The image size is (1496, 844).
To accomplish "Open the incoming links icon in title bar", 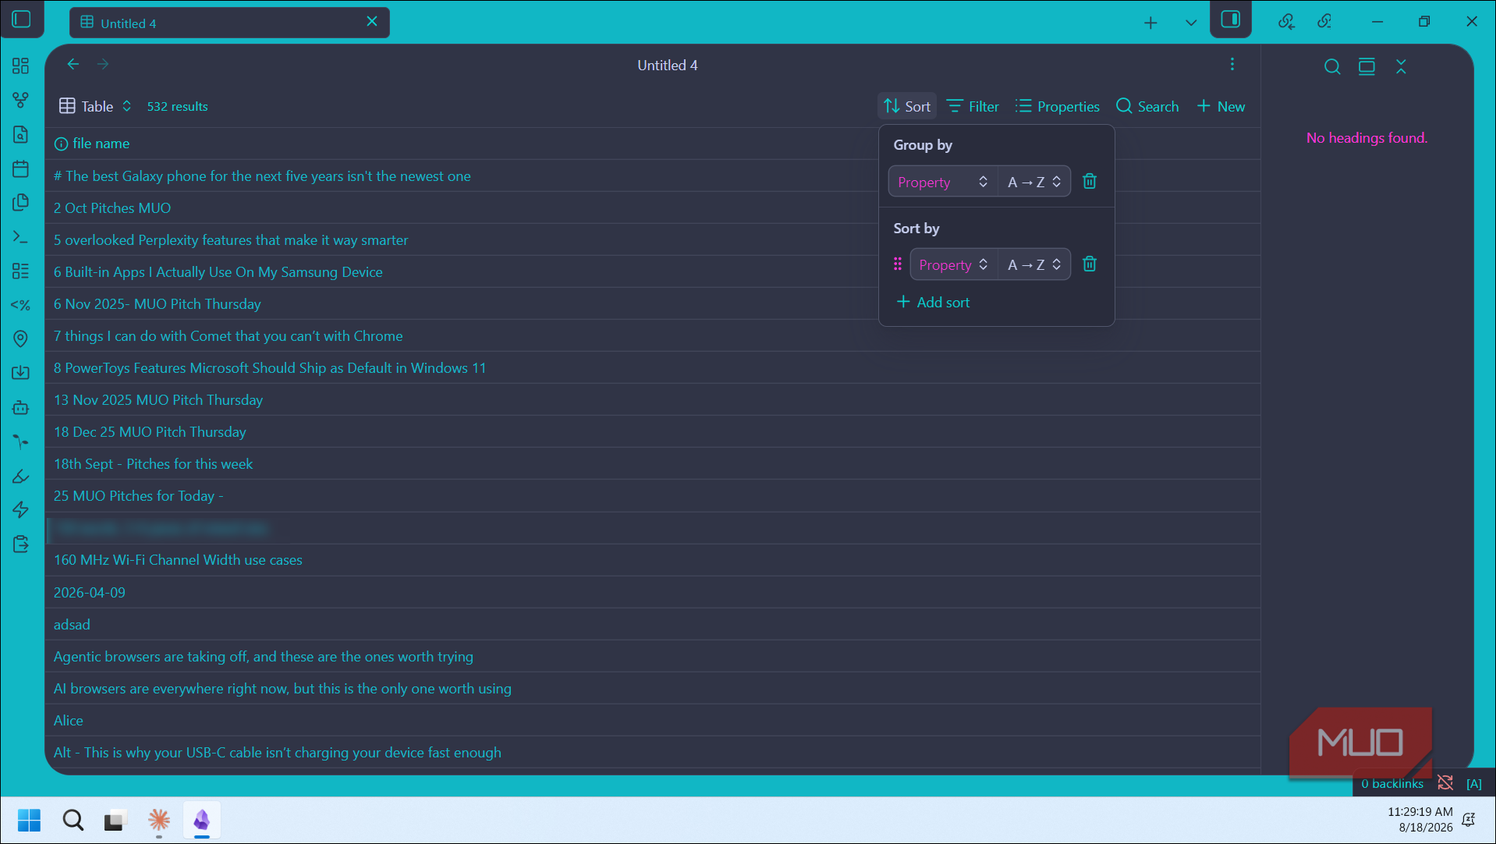I will coord(1286,21).
